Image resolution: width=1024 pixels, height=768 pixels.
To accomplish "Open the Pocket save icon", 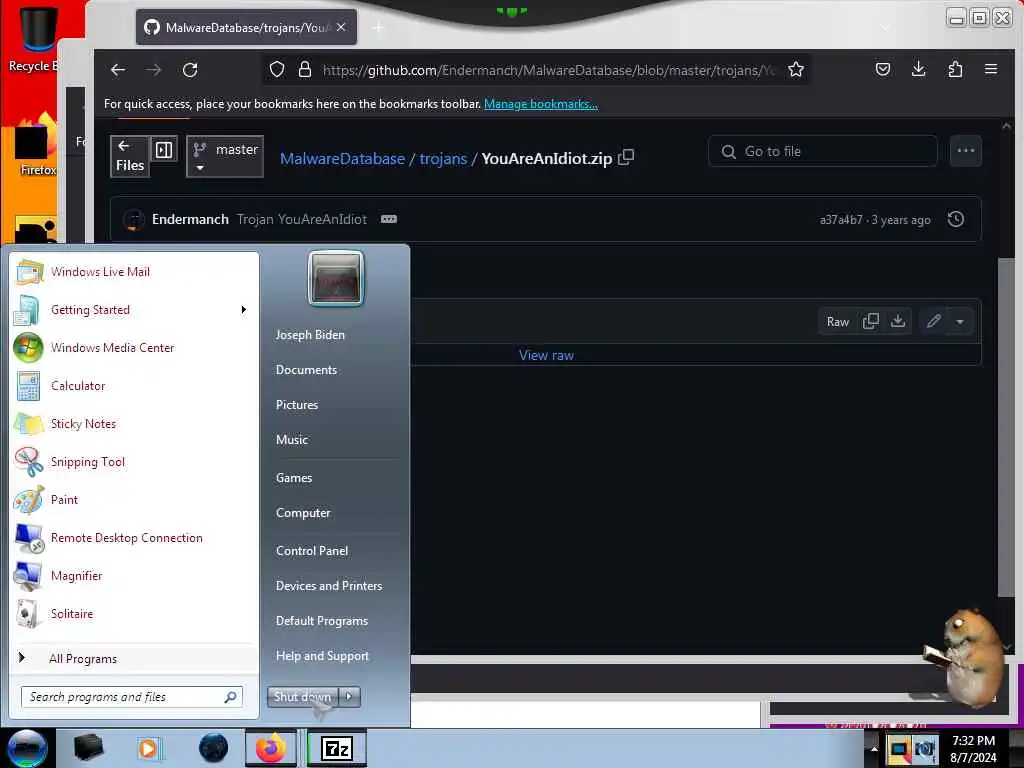I will [883, 69].
